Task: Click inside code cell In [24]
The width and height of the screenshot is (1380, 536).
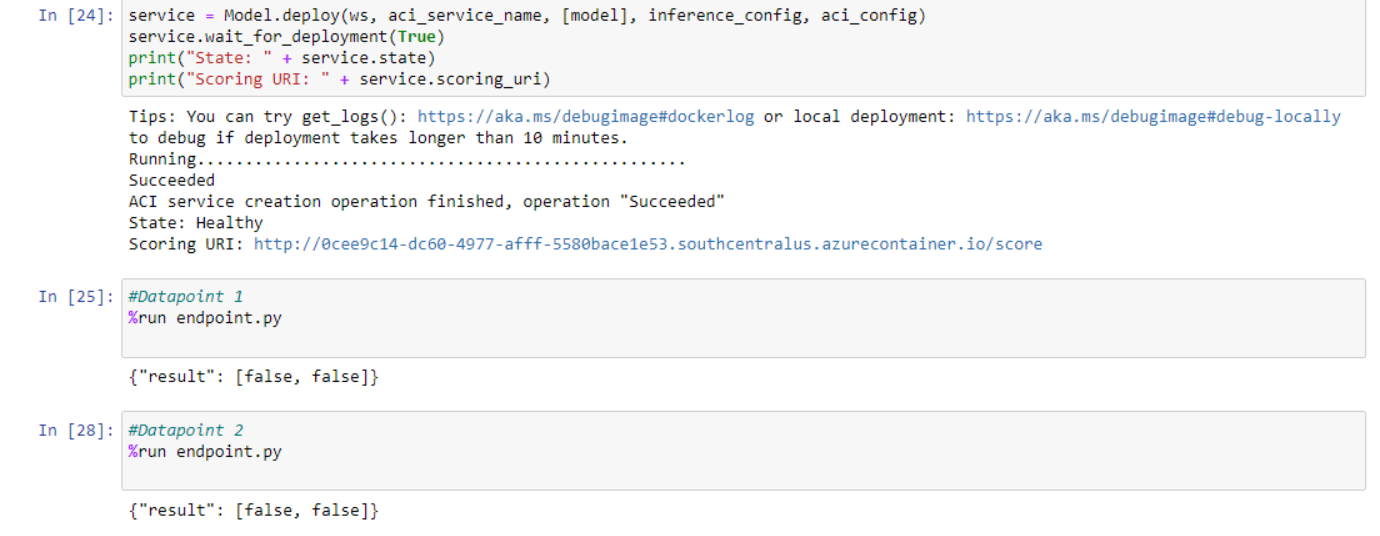Action: 743,48
